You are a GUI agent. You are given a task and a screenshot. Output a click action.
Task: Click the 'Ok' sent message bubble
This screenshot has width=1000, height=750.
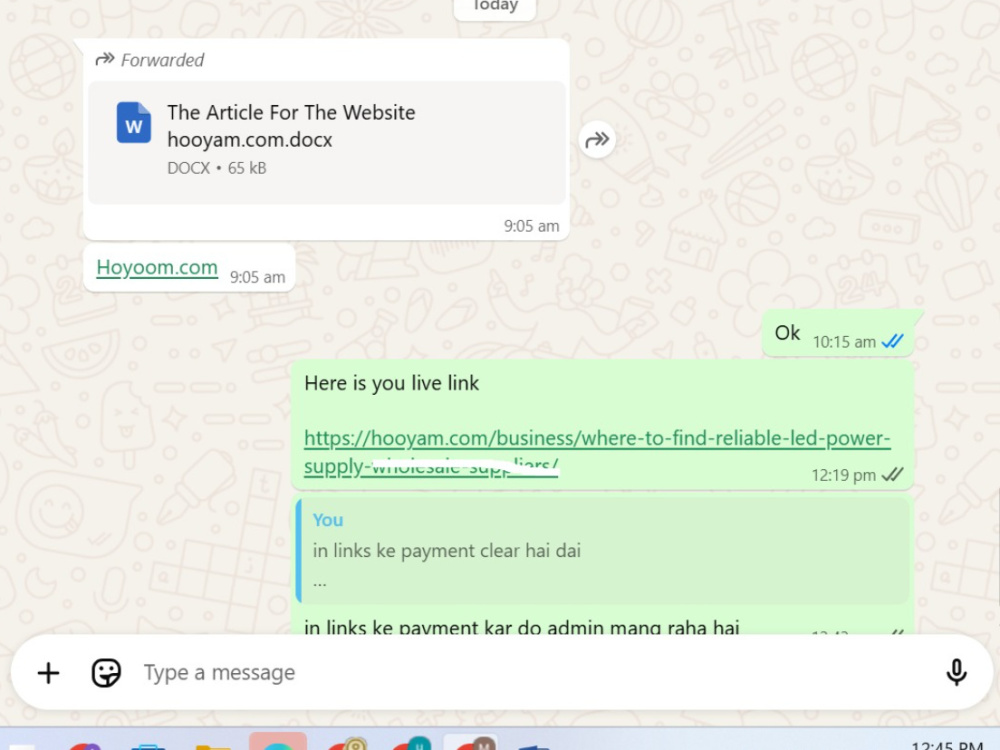837,334
